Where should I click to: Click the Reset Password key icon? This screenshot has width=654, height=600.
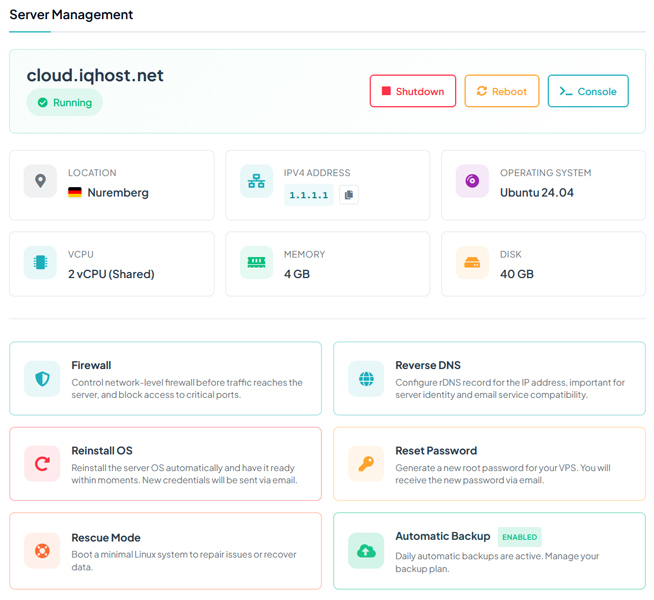click(365, 464)
